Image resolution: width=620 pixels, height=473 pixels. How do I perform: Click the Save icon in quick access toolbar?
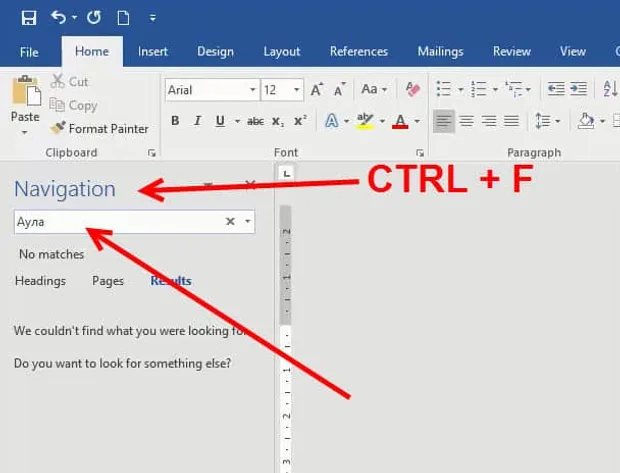(28, 18)
